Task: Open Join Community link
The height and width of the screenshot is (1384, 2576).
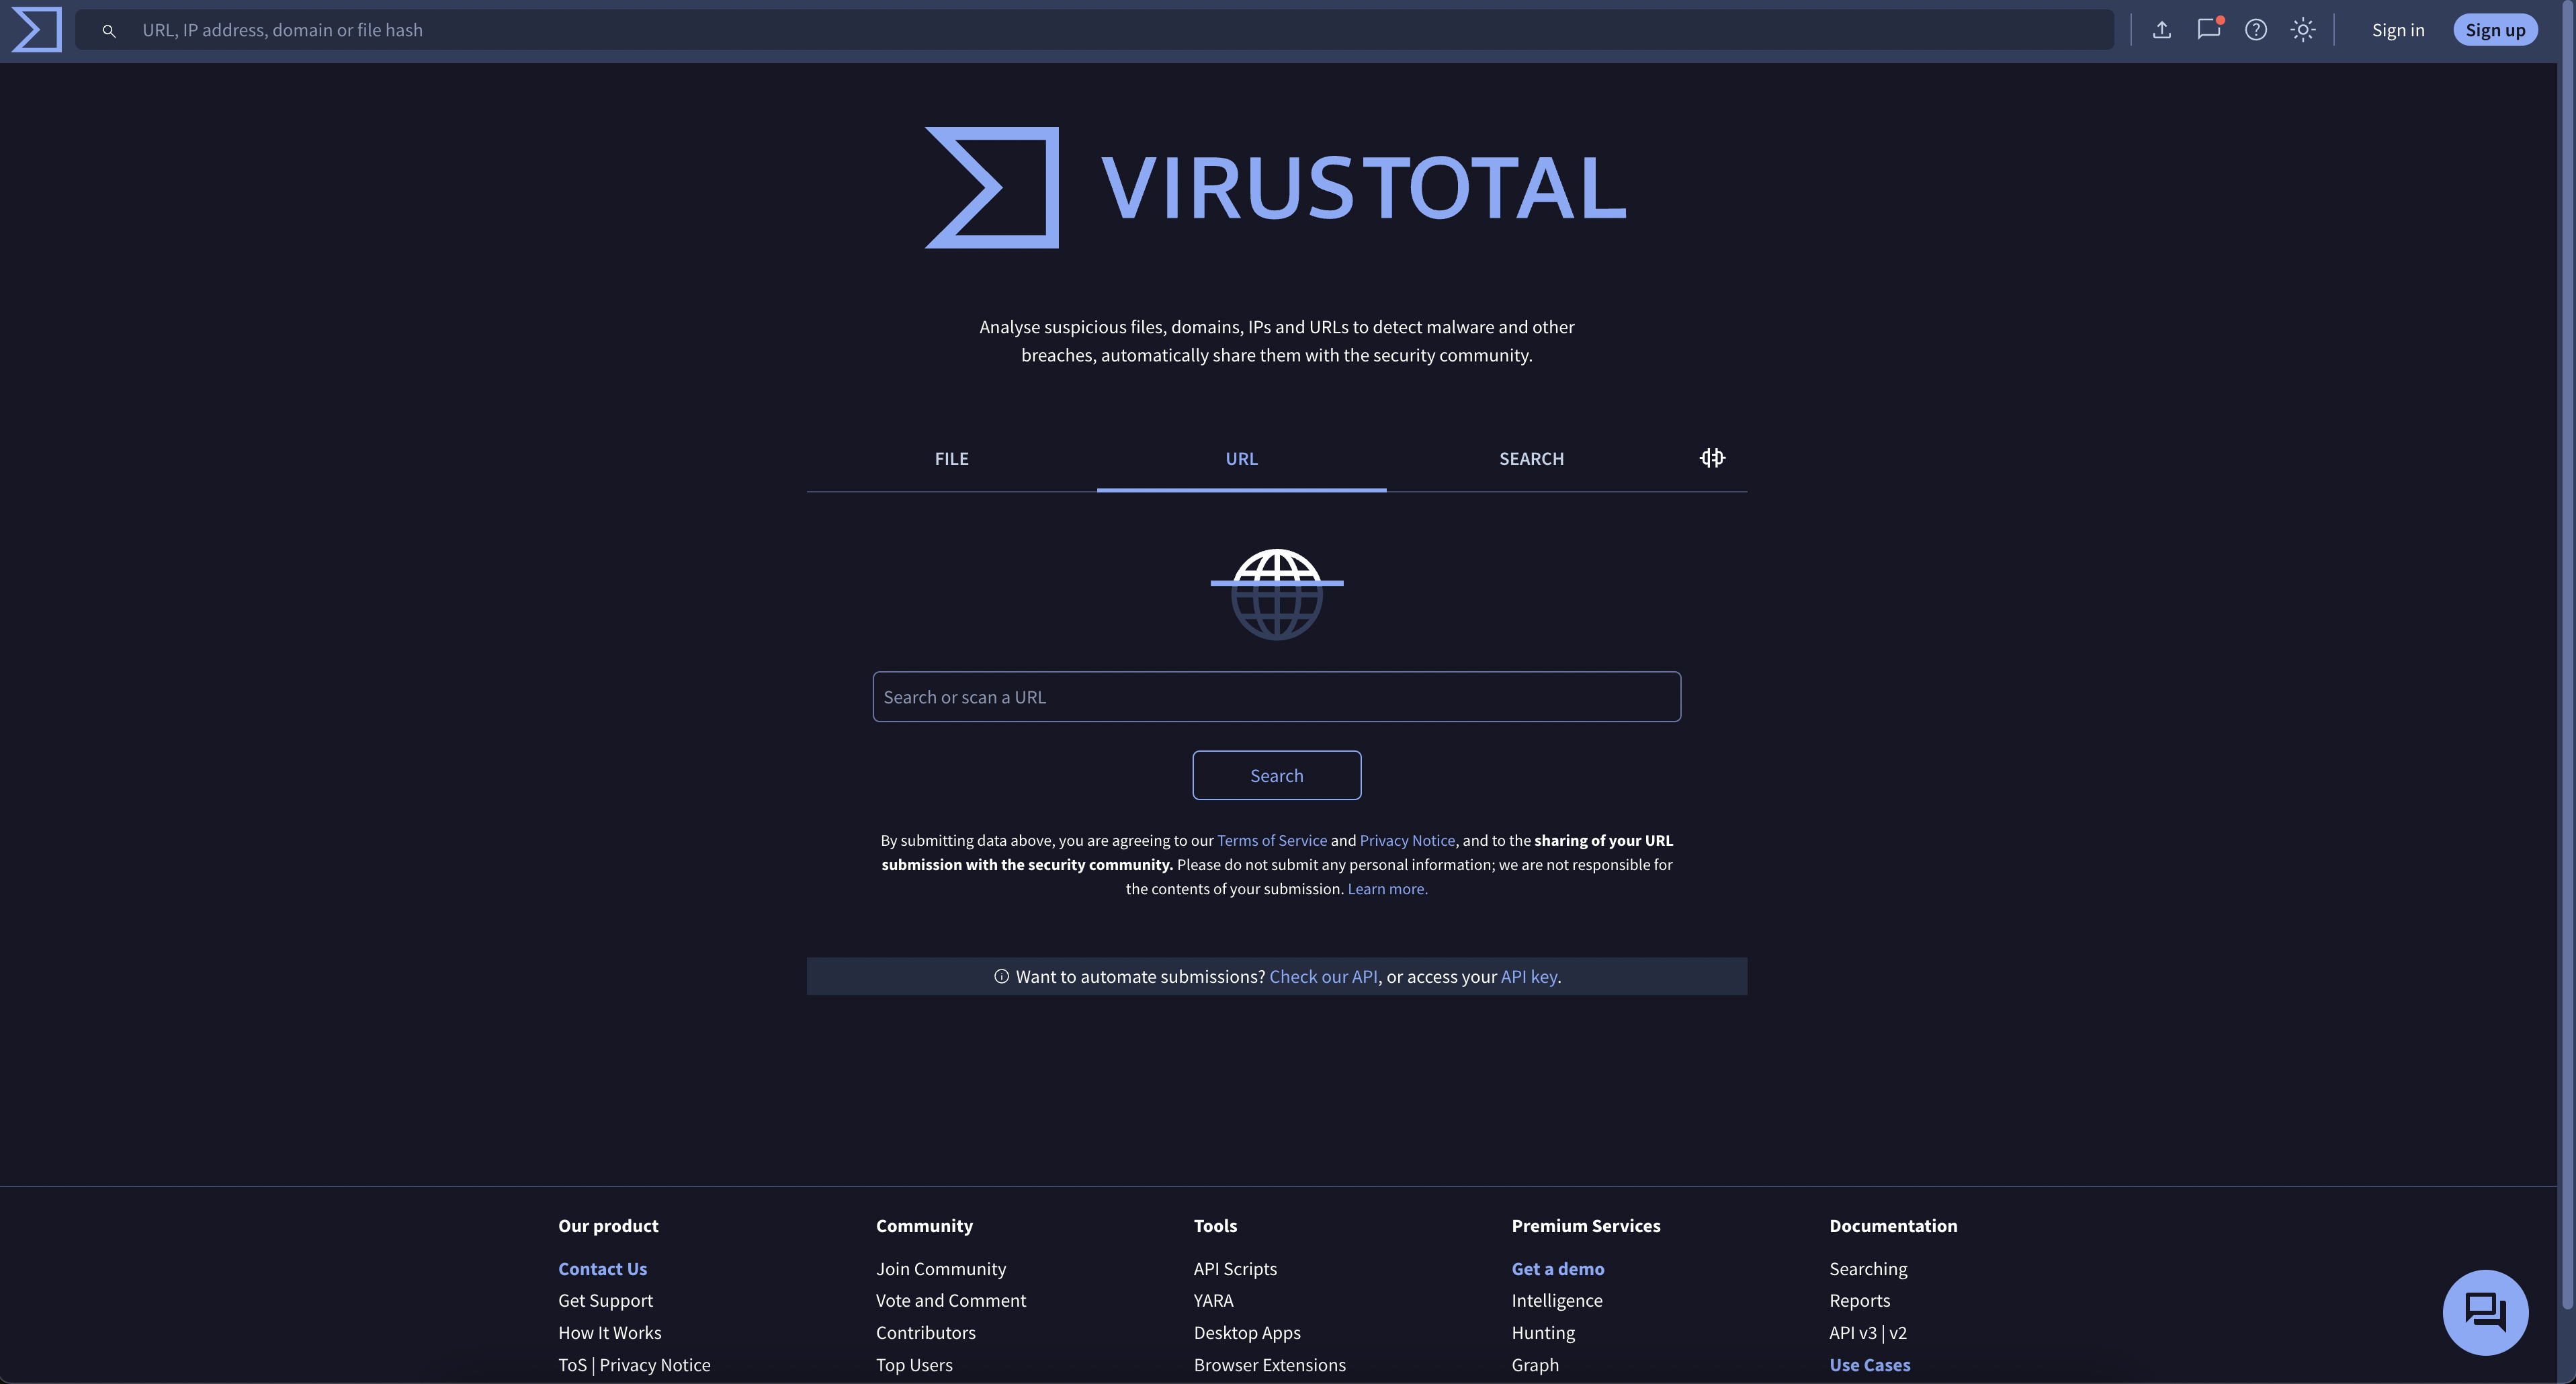Action: (x=941, y=1269)
